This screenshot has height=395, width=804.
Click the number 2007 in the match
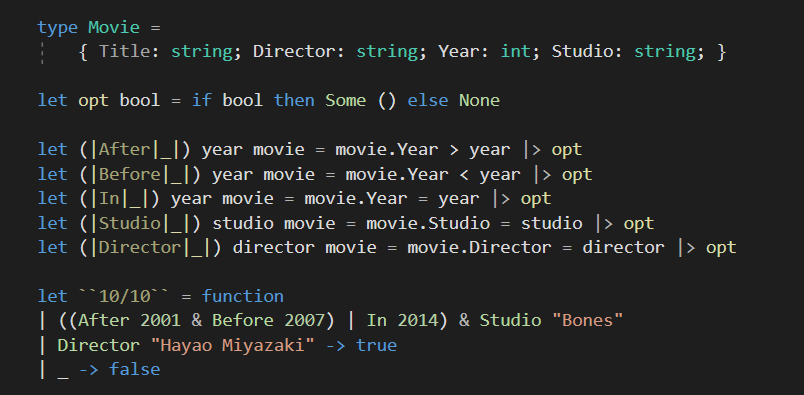[x=305, y=321]
